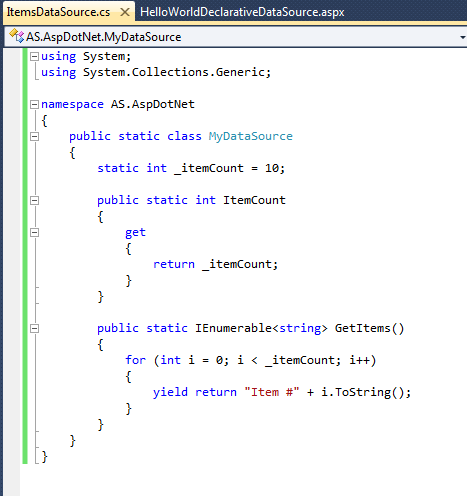
Task: Collapse the ItemCount property block
Action: 34,200
